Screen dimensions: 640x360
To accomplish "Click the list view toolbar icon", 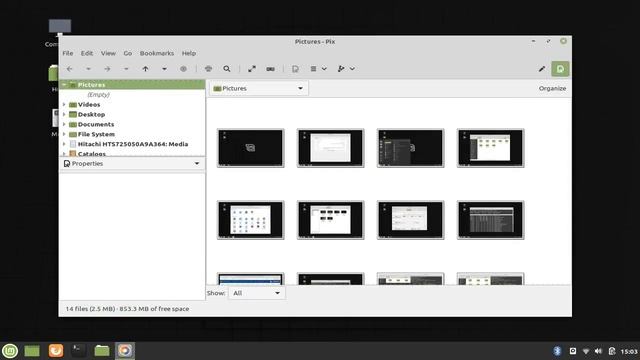I will tap(313, 69).
